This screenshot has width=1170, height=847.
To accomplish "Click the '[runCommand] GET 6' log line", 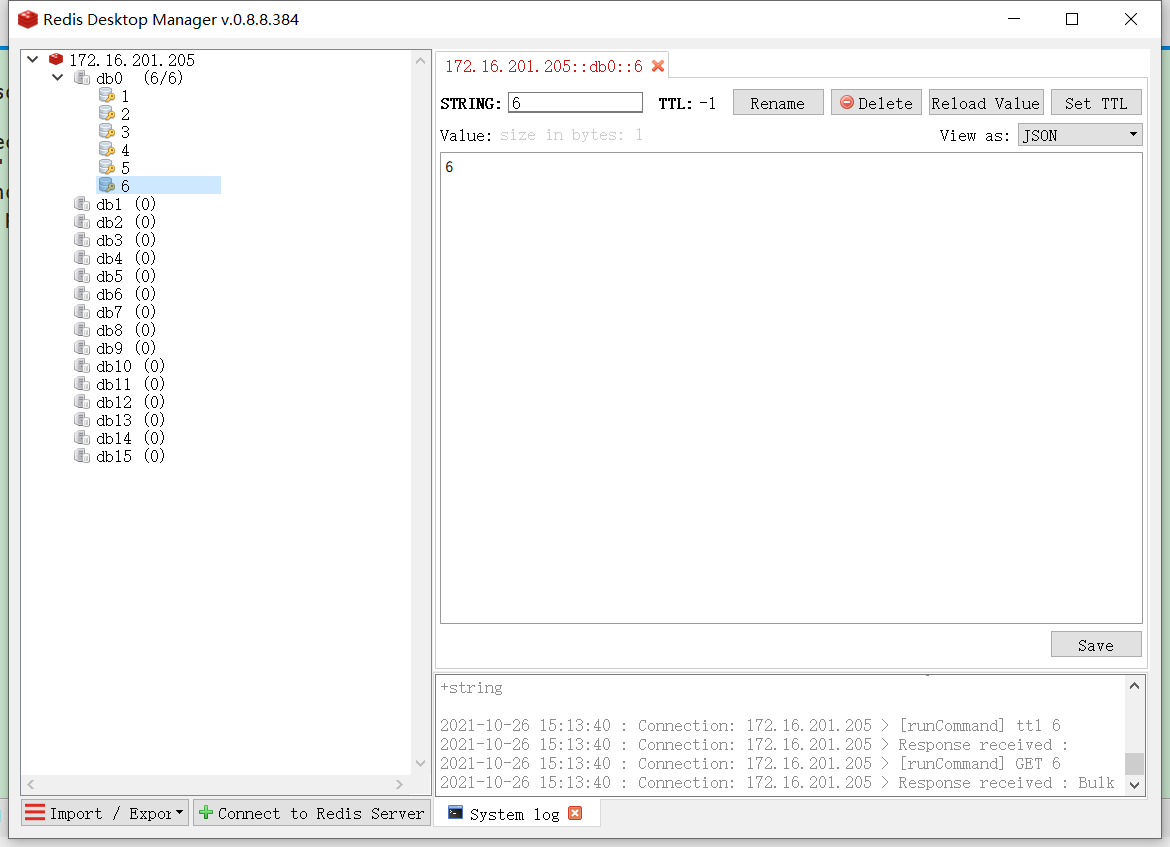I will (x=980, y=763).
